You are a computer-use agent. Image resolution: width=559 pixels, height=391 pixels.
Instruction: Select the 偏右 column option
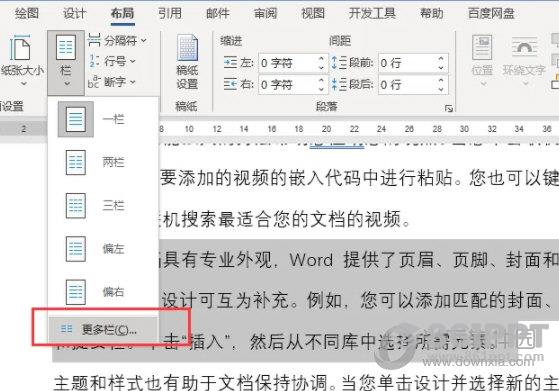tap(103, 292)
